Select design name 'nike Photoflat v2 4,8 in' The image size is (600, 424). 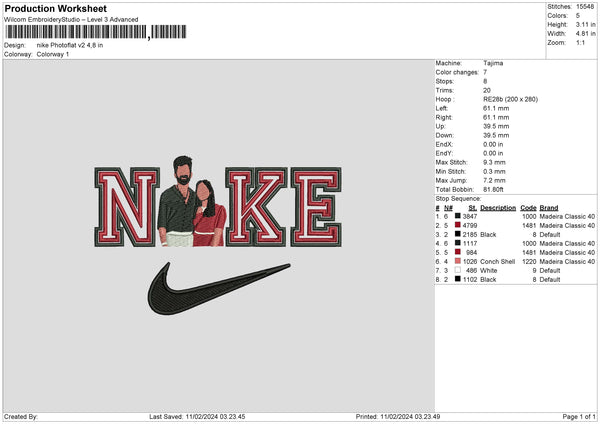(x=70, y=45)
